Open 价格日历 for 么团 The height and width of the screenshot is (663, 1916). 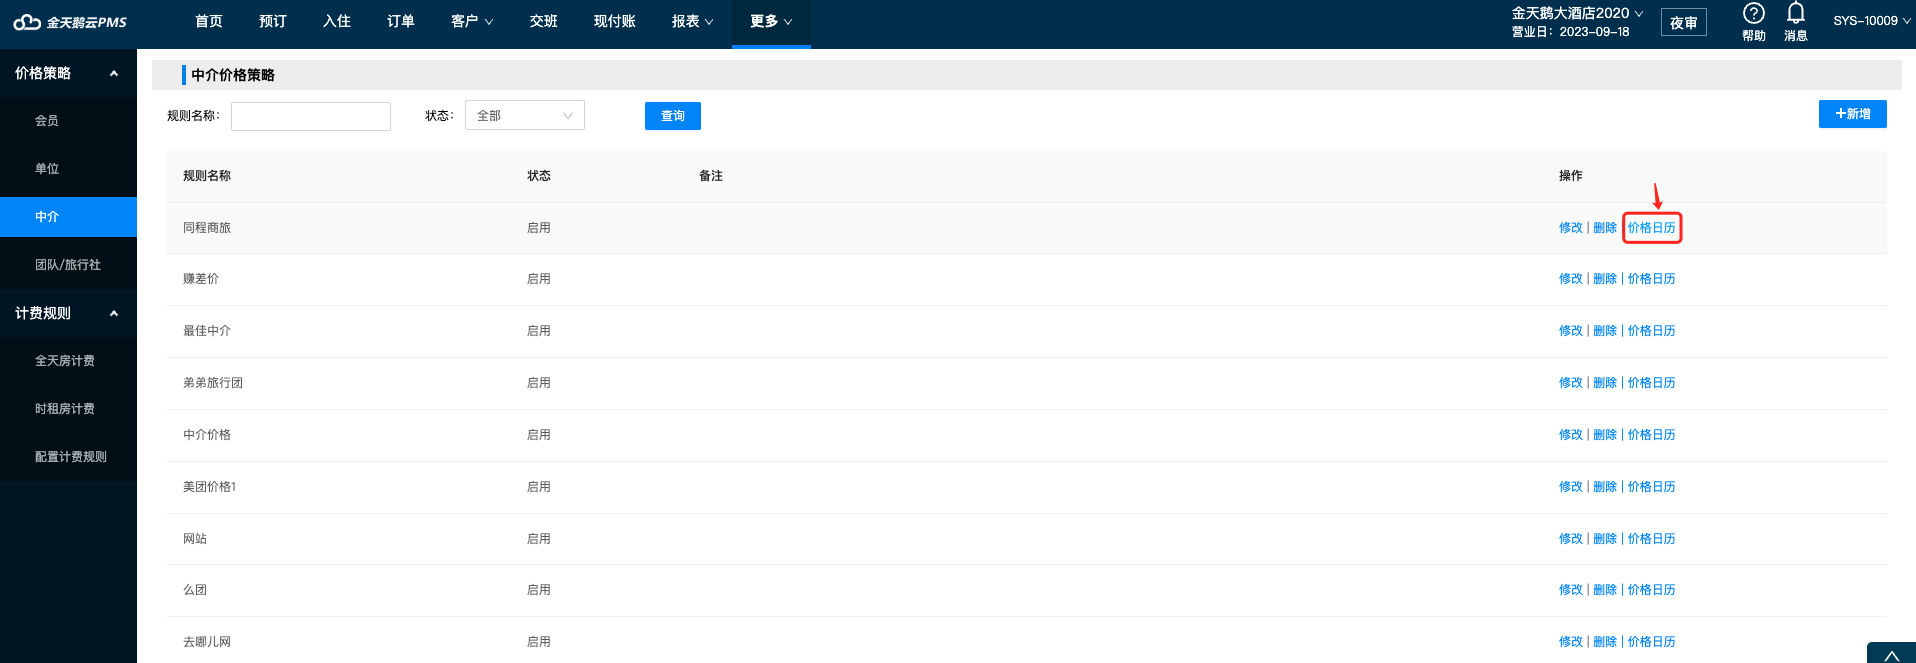click(1652, 590)
